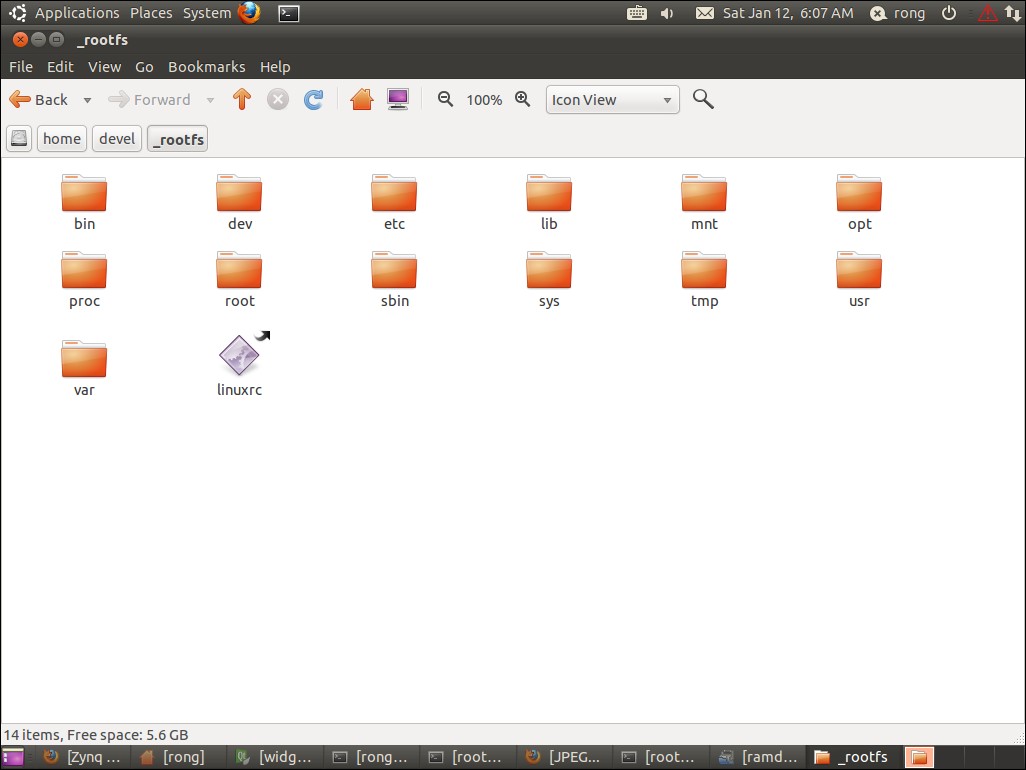Click the _rootfs path bar button

coord(177,139)
